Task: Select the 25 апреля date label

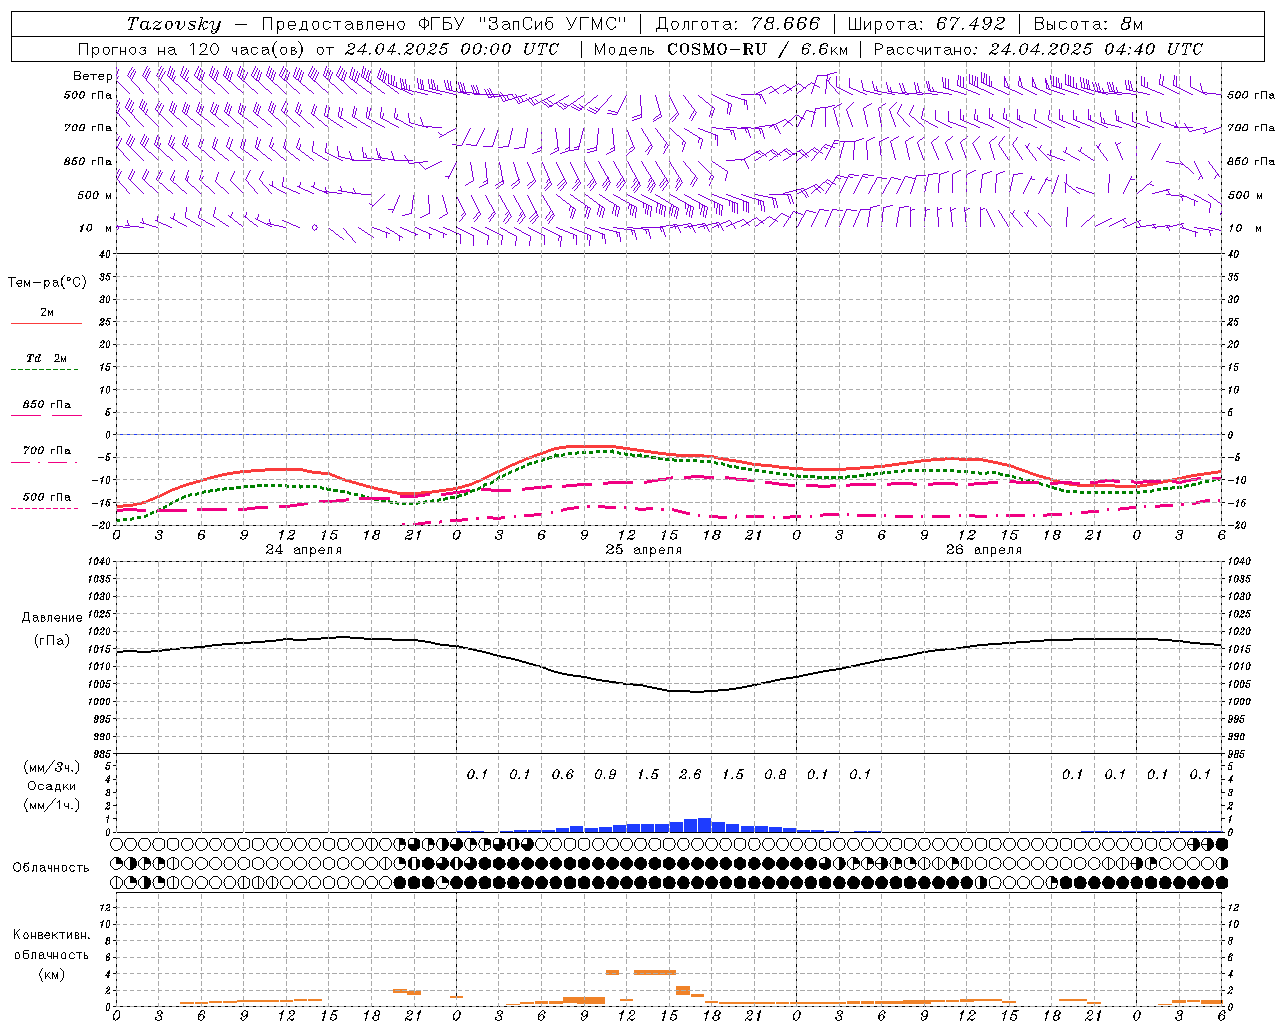Action: 644,550
